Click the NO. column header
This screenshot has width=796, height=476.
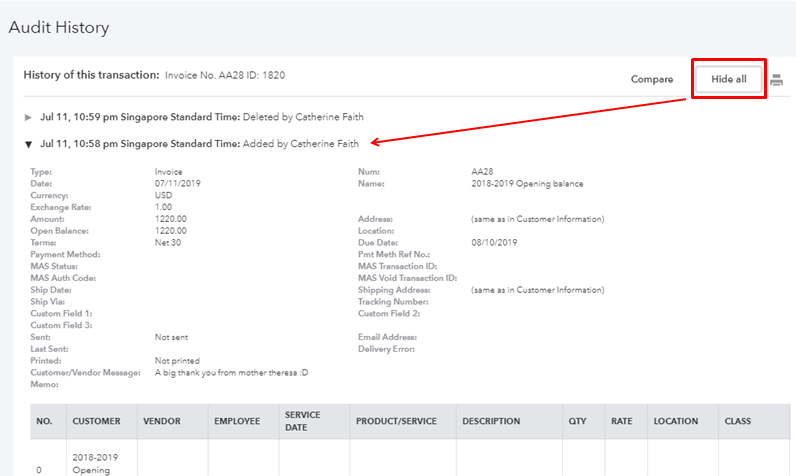tap(44, 422)
